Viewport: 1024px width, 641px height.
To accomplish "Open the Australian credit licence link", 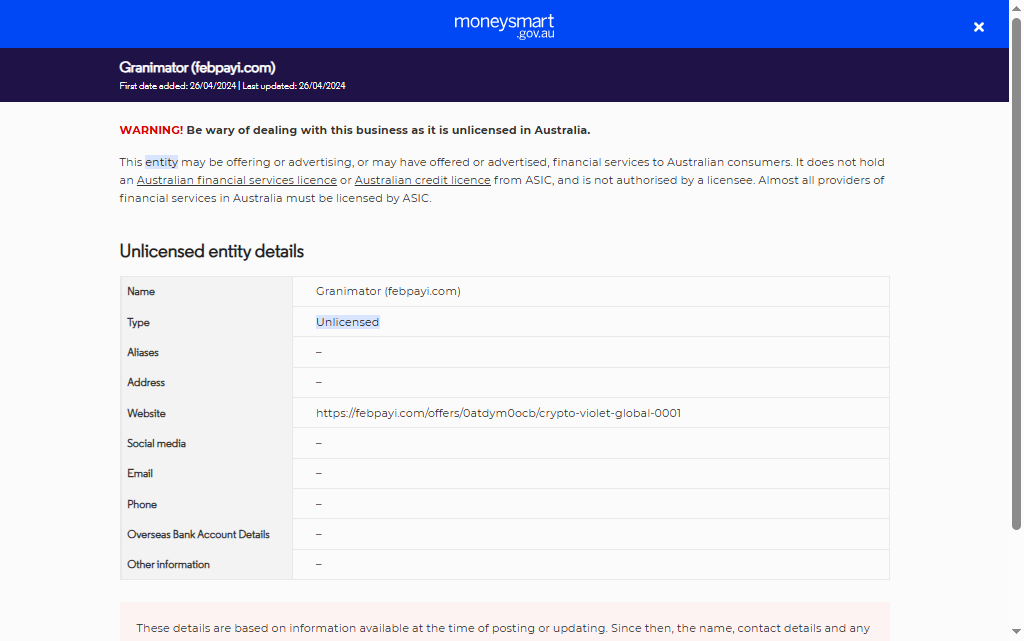I will (422, 181).
